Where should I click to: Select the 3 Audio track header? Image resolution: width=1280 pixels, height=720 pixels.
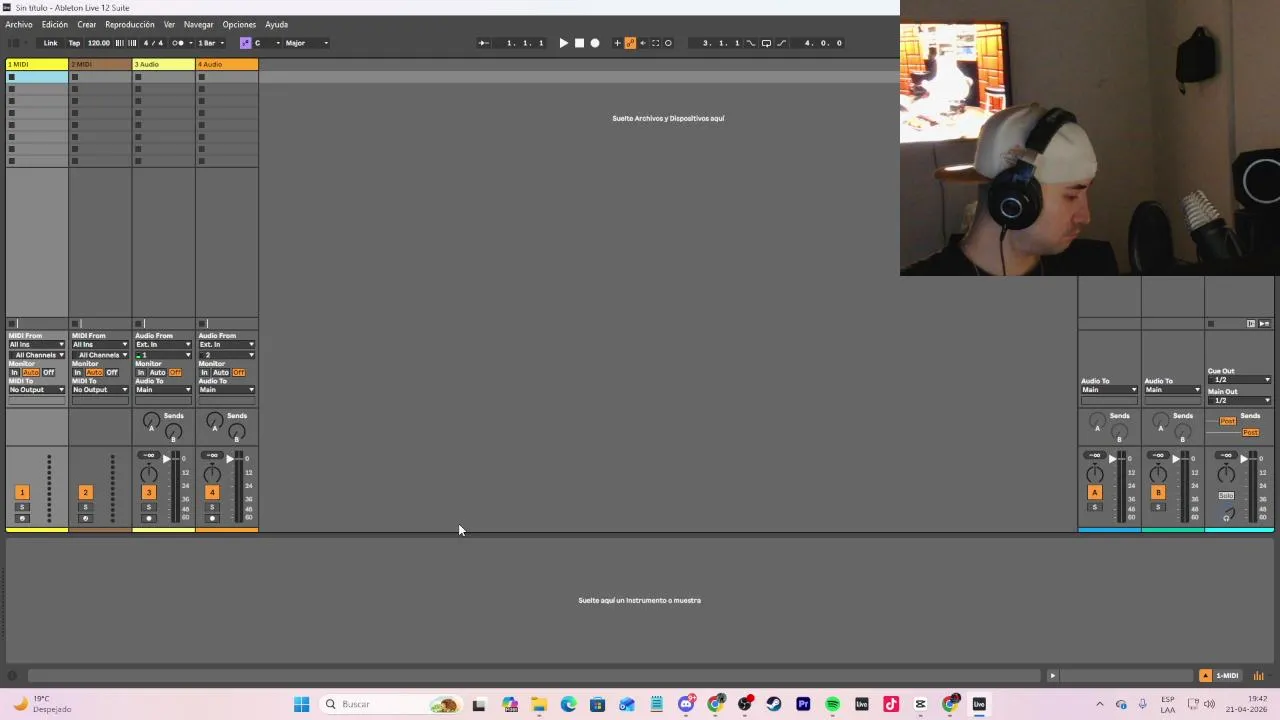pyautogui.click(x=163, y=64)
